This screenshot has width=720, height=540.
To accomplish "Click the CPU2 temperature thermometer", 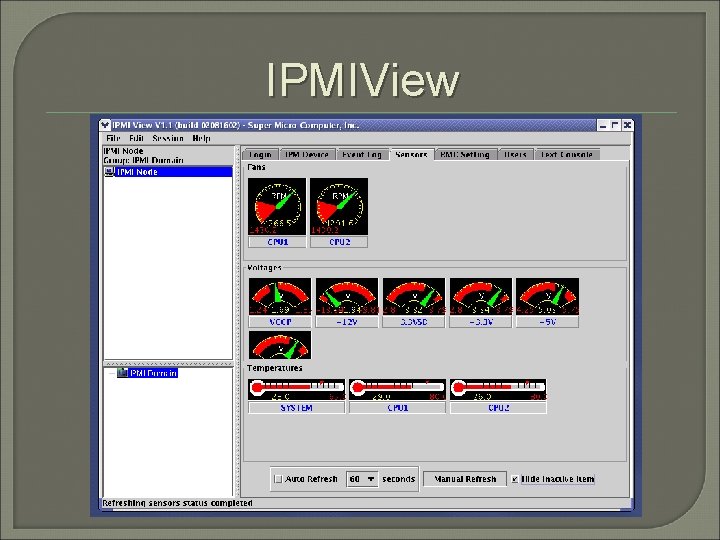I will tap(498, 389).
